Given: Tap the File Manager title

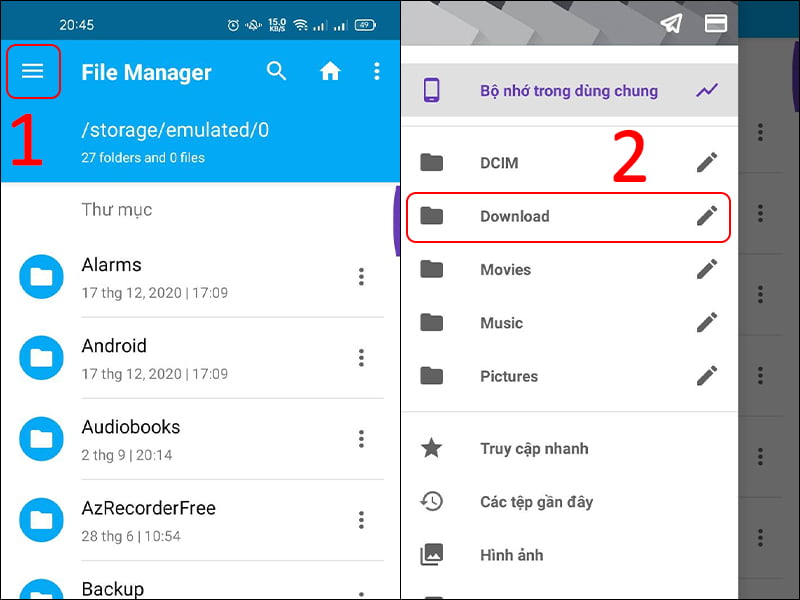Looking at the screenshot, I should (x=146, y=72).
